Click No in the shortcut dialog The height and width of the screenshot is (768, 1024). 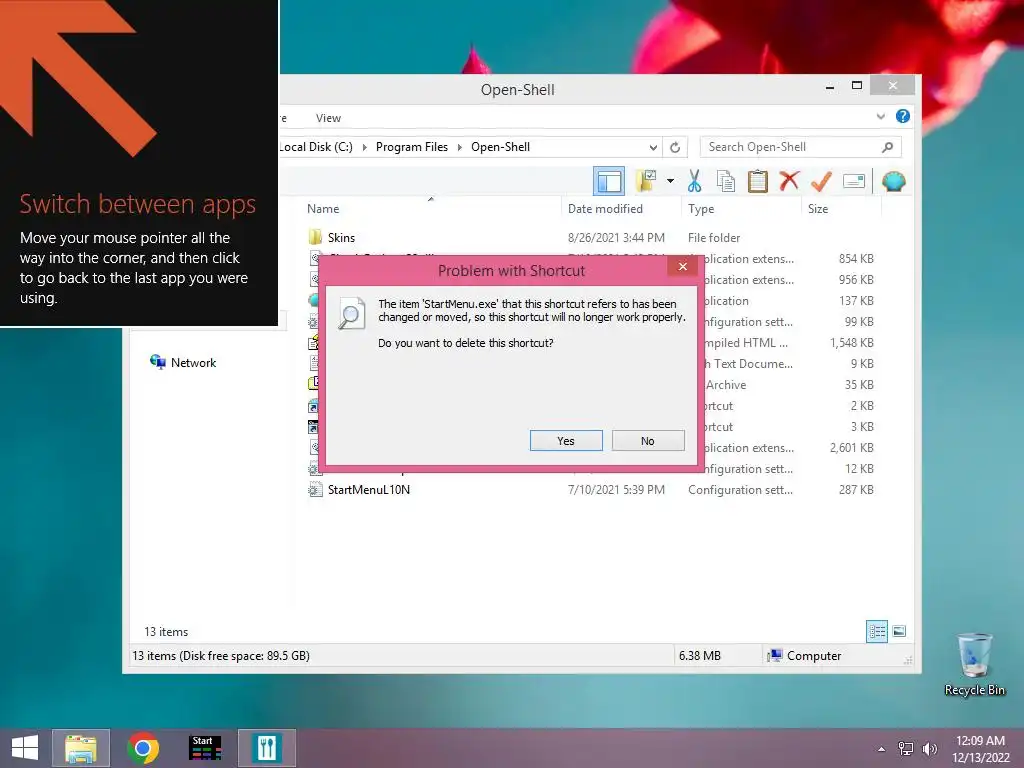[x=647, y=441]
